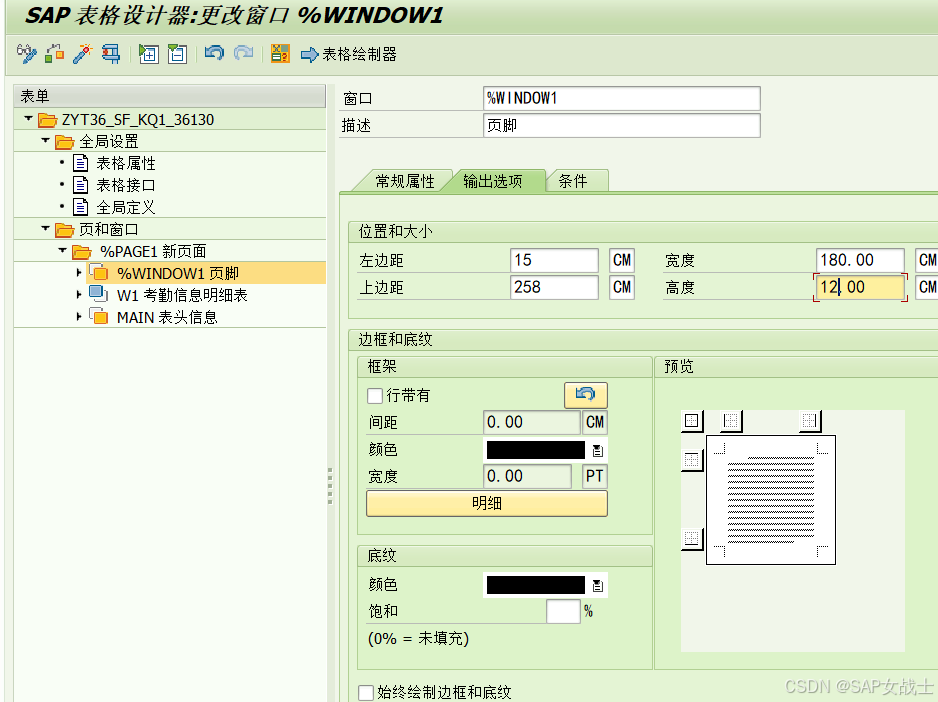The height and width of the screenshot is (702, 938).
Task: Select 表格属性 tree item
Action: 126,163
